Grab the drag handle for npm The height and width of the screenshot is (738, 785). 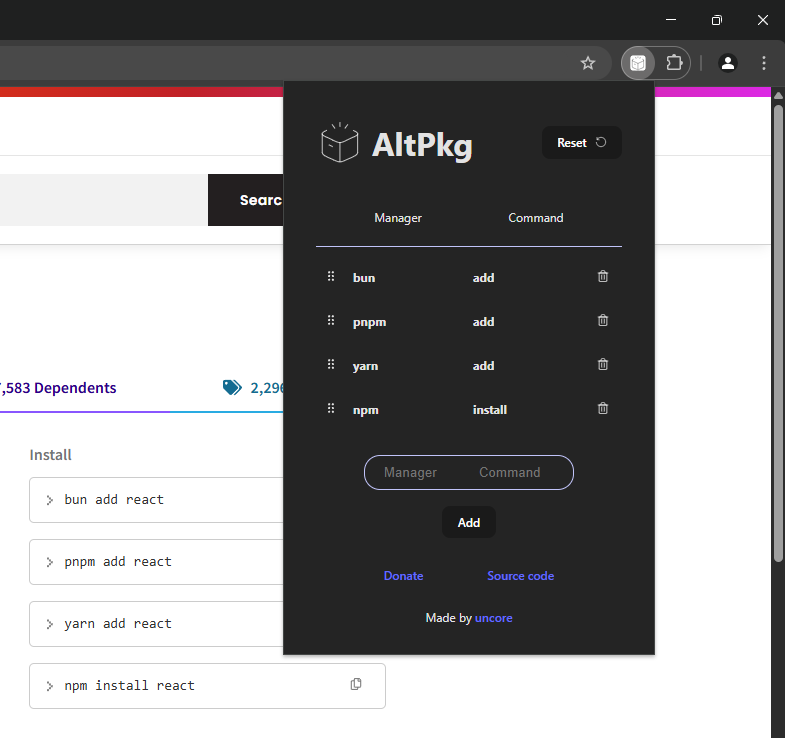pyautogui.click(x=331, y=409)
